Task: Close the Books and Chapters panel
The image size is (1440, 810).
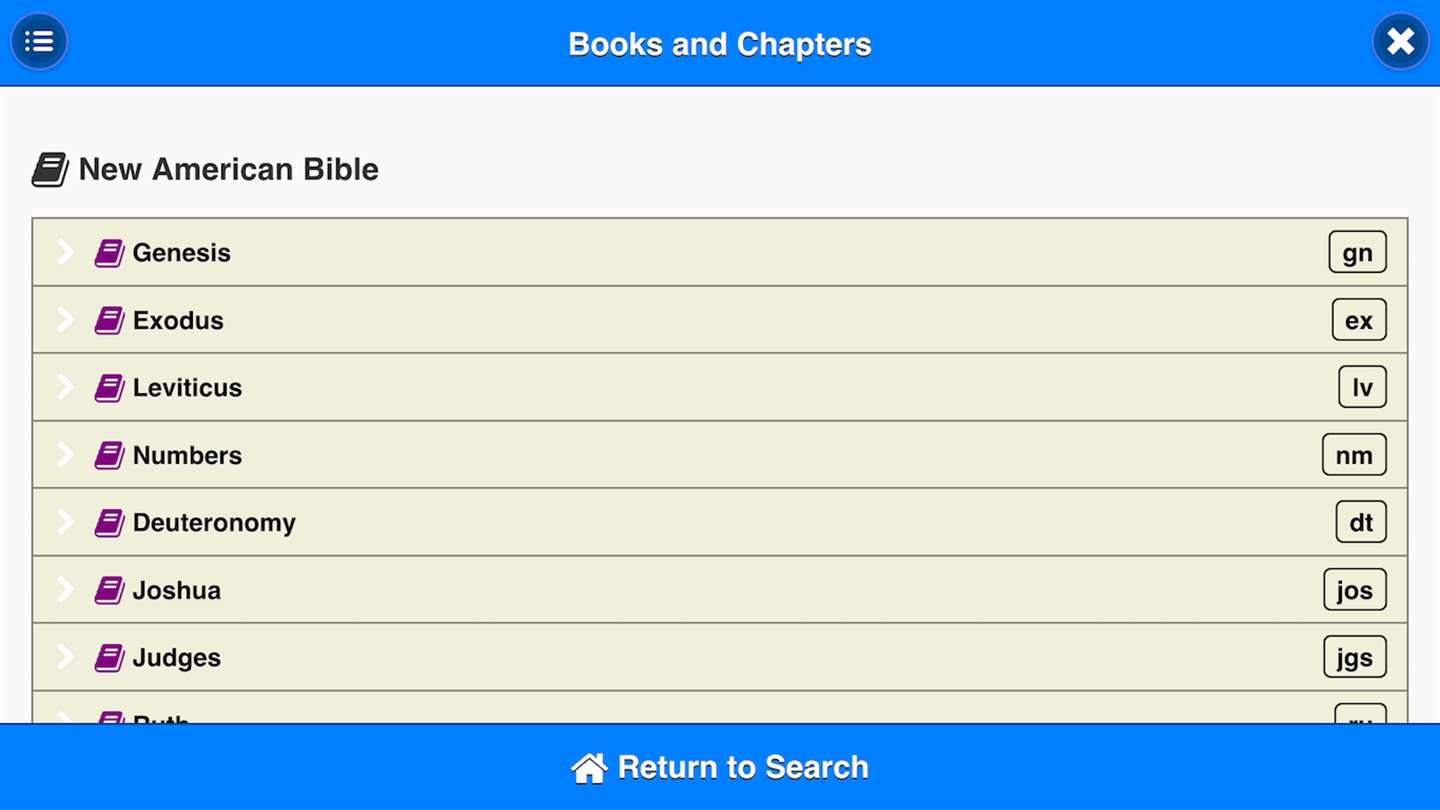Action: (1400, 42)
